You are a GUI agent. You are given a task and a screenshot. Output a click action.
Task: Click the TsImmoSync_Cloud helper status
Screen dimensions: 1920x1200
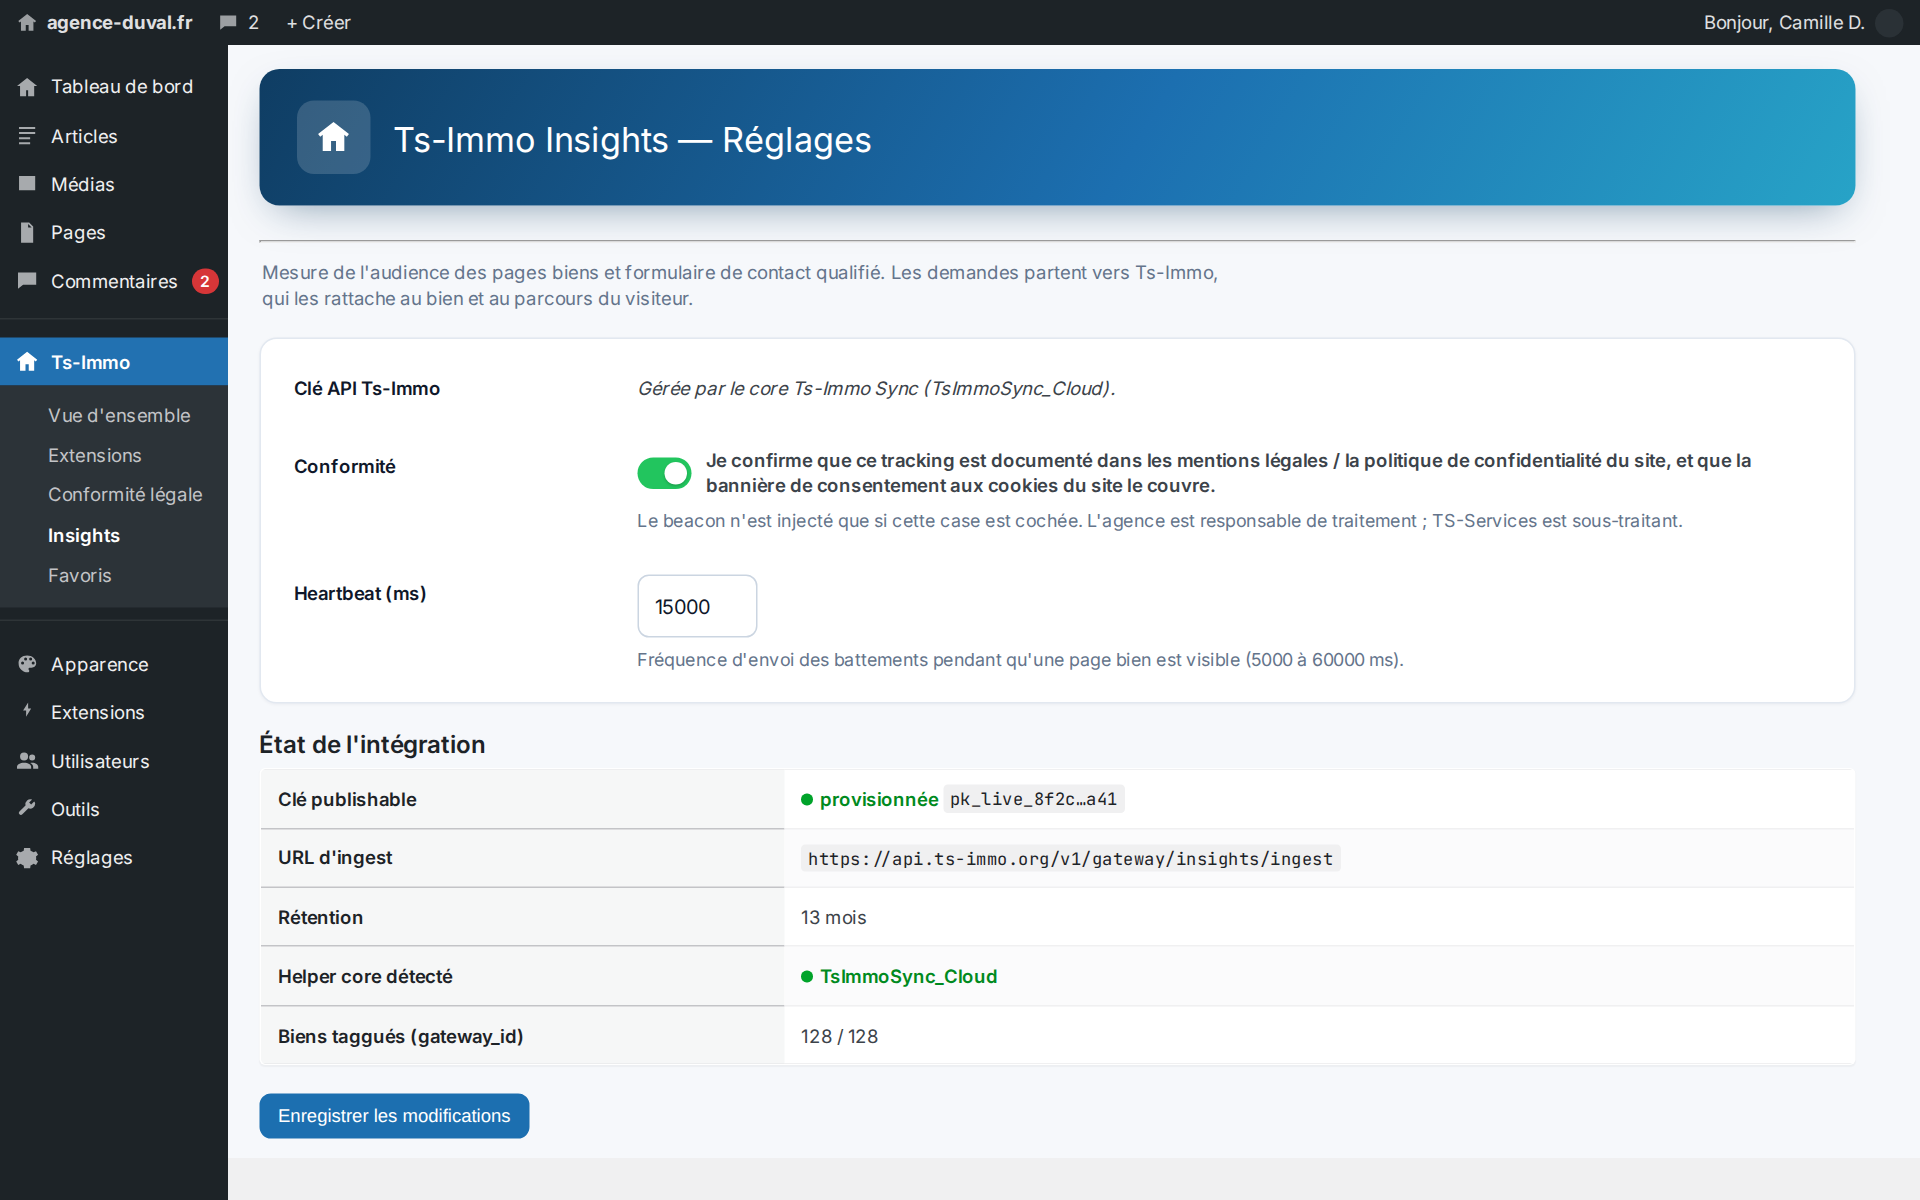[908, 977]
